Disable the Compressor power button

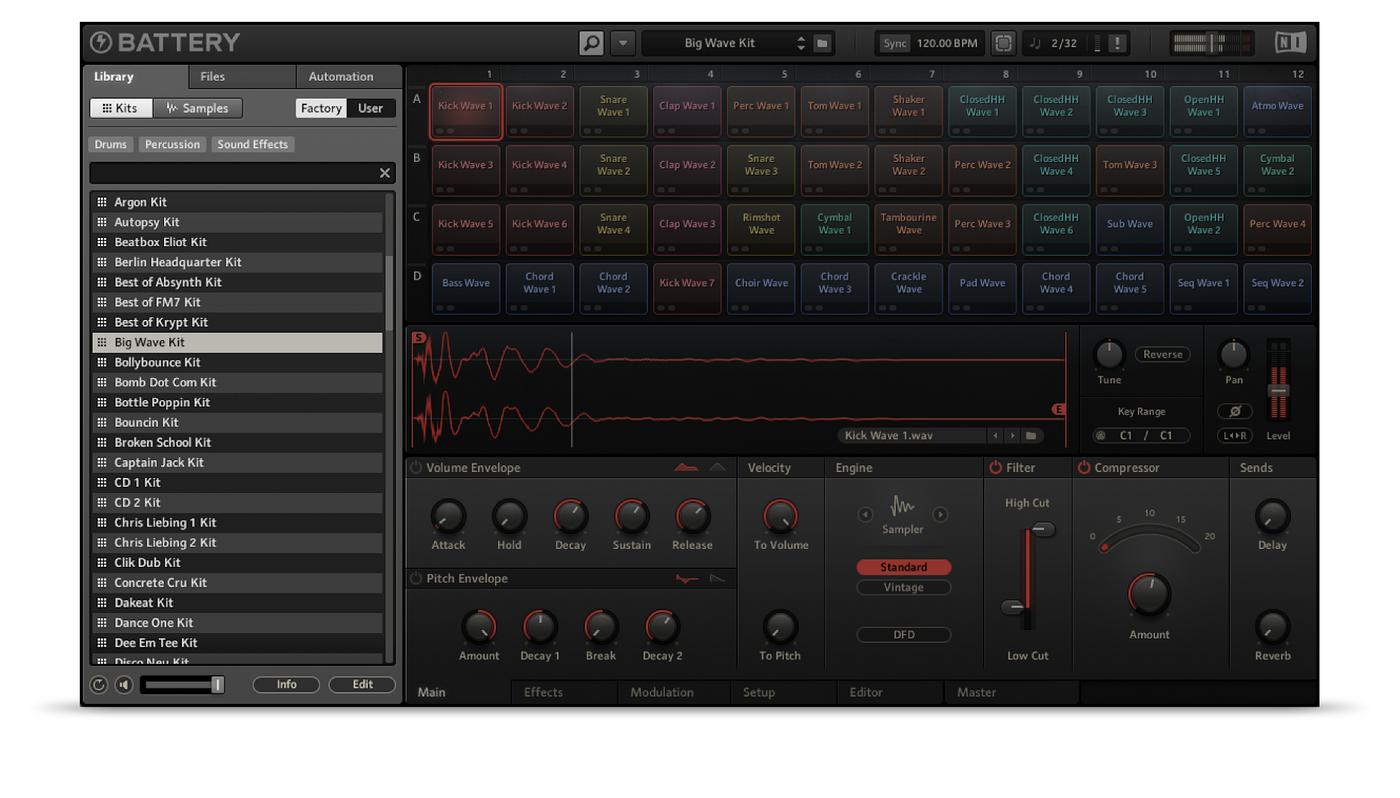coord(1084,468)
